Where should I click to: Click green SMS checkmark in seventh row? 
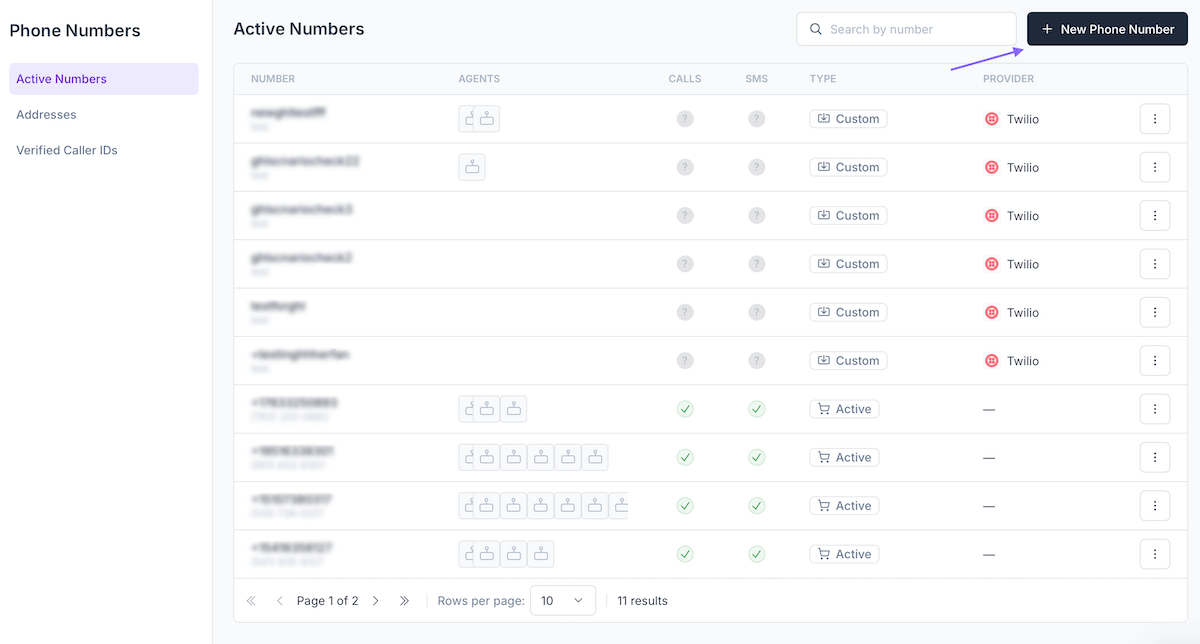coord(757,409)
